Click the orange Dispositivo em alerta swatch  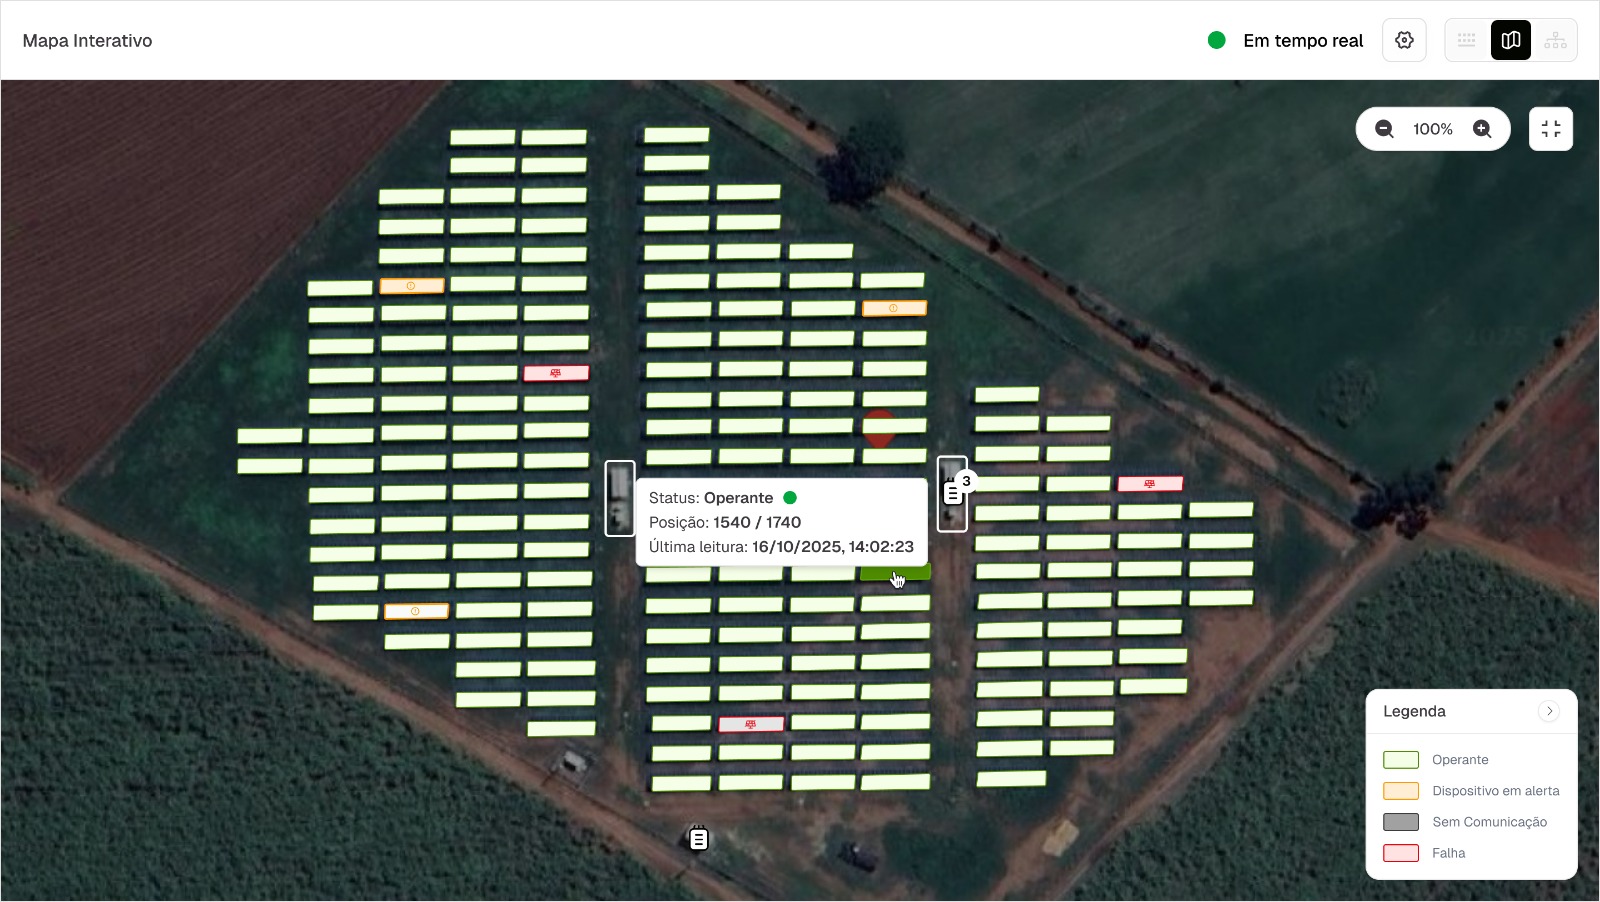point(1400,791)
